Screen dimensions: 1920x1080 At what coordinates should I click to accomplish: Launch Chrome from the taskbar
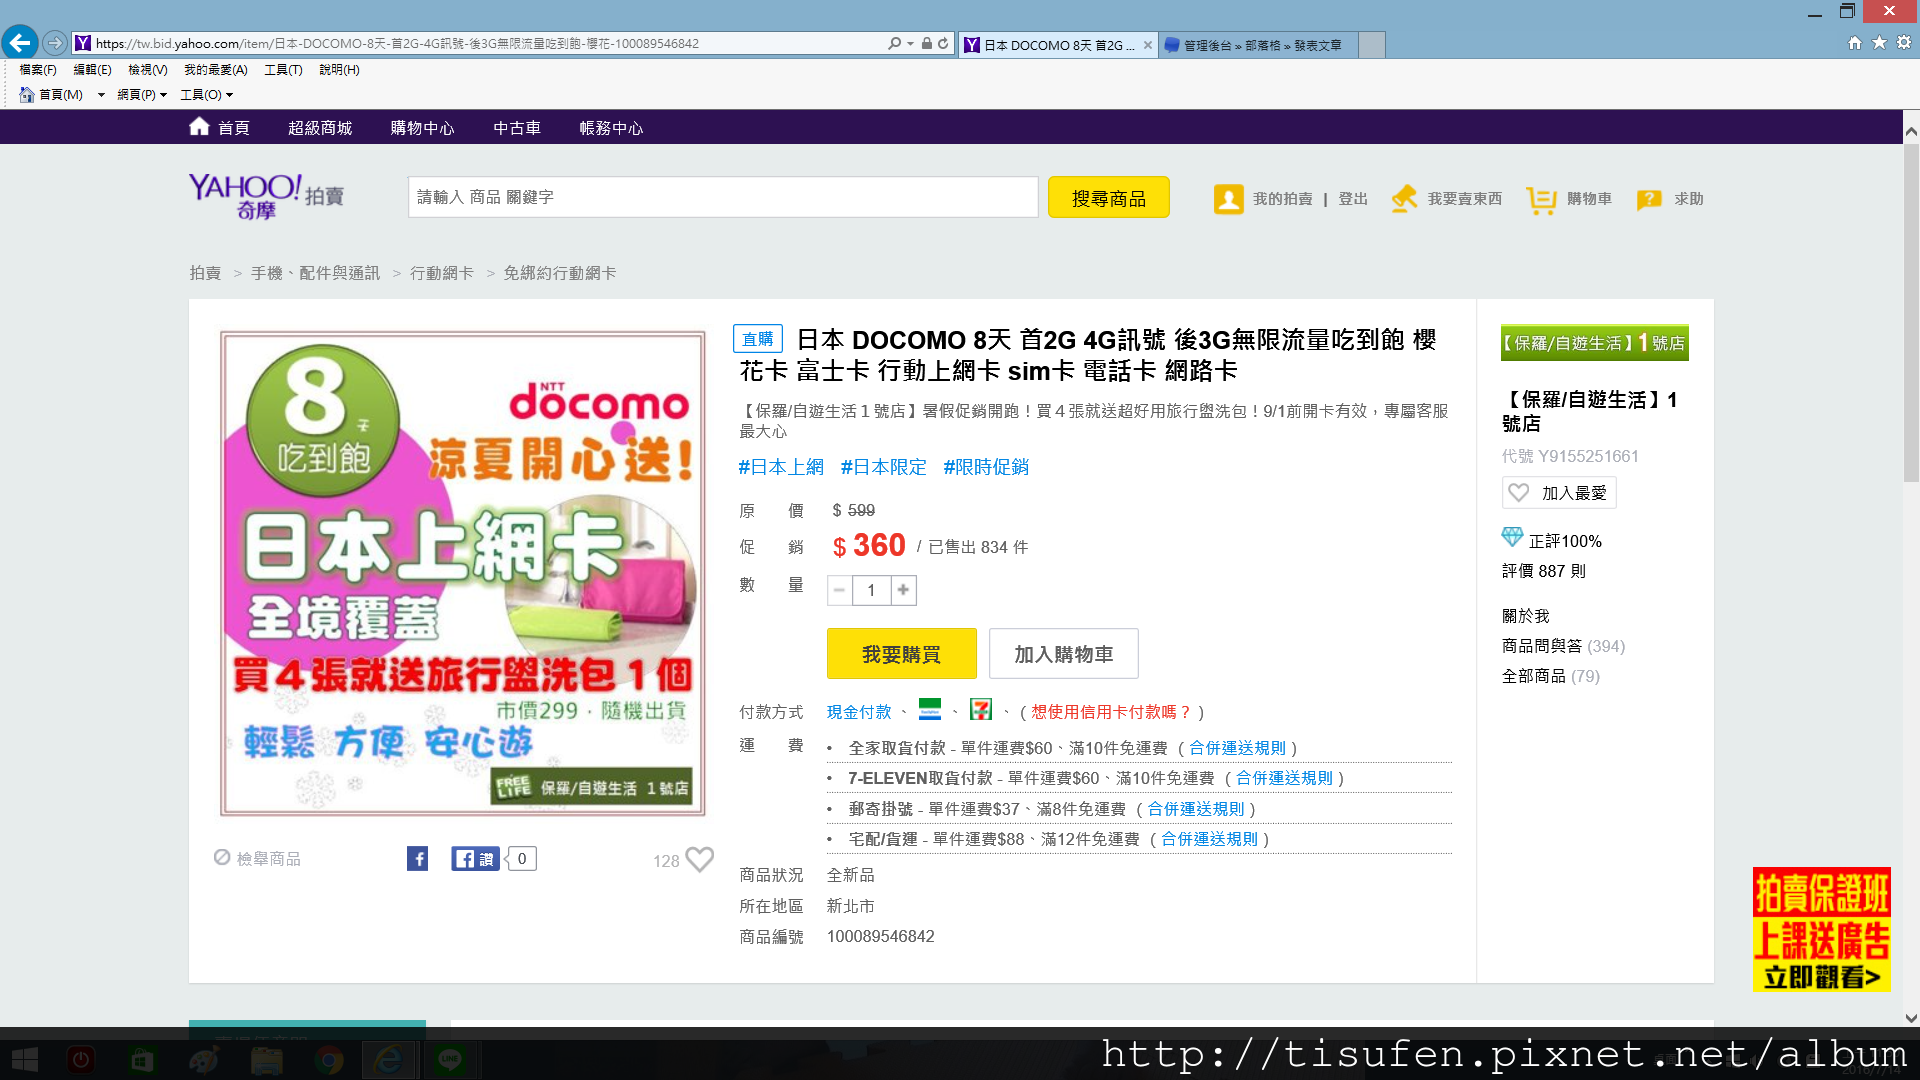pyautogui.click(x=328, y=1060)
